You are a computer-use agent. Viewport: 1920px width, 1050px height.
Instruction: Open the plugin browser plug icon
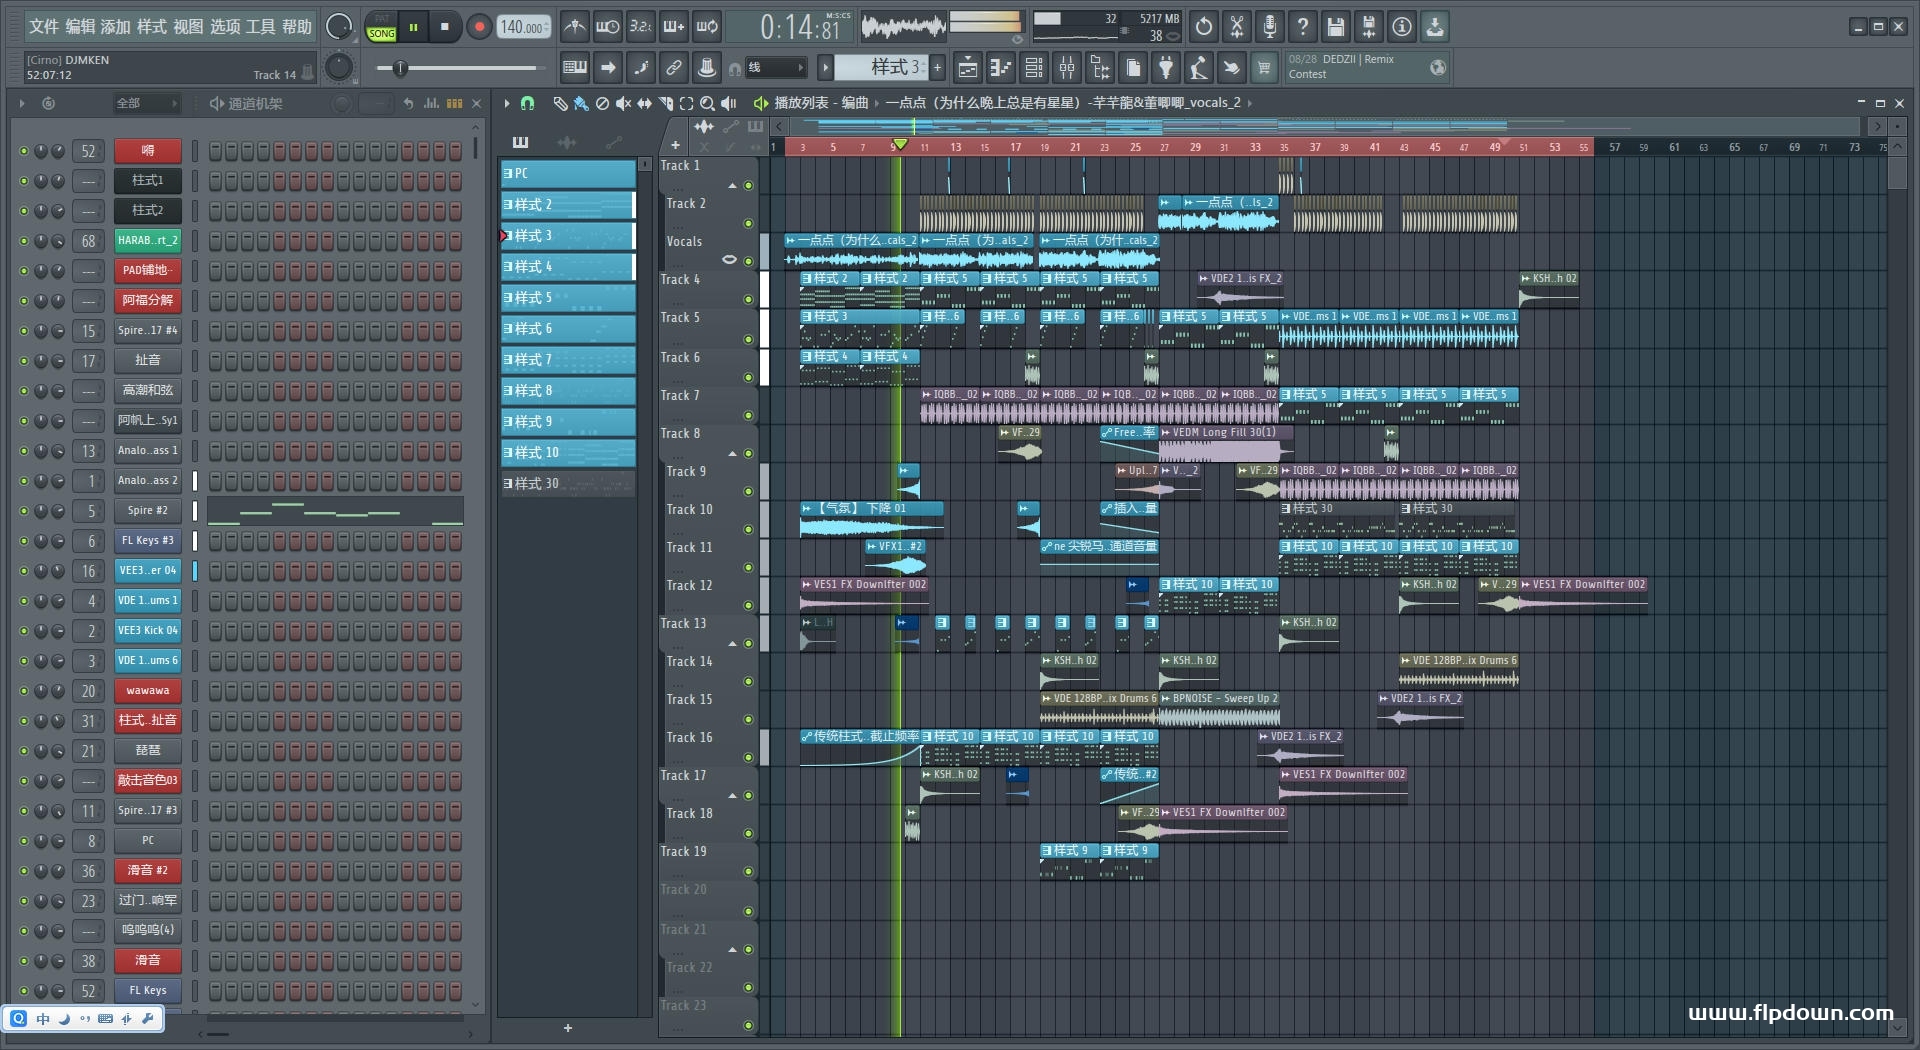click(x=1166, y=68)
